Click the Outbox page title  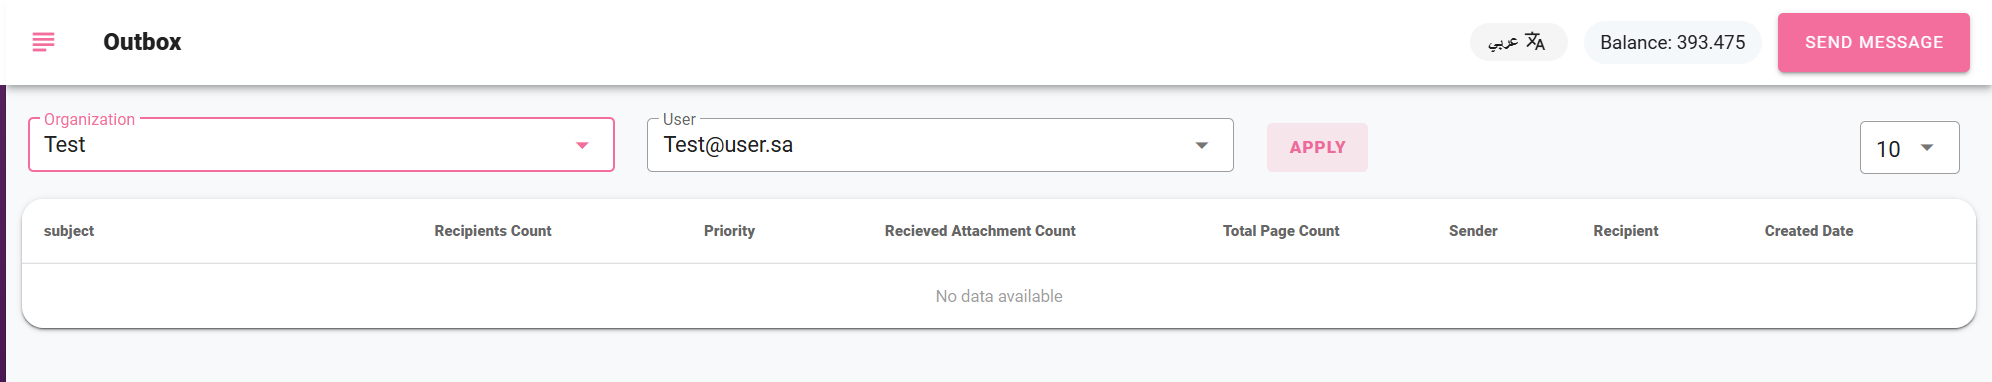142,42
